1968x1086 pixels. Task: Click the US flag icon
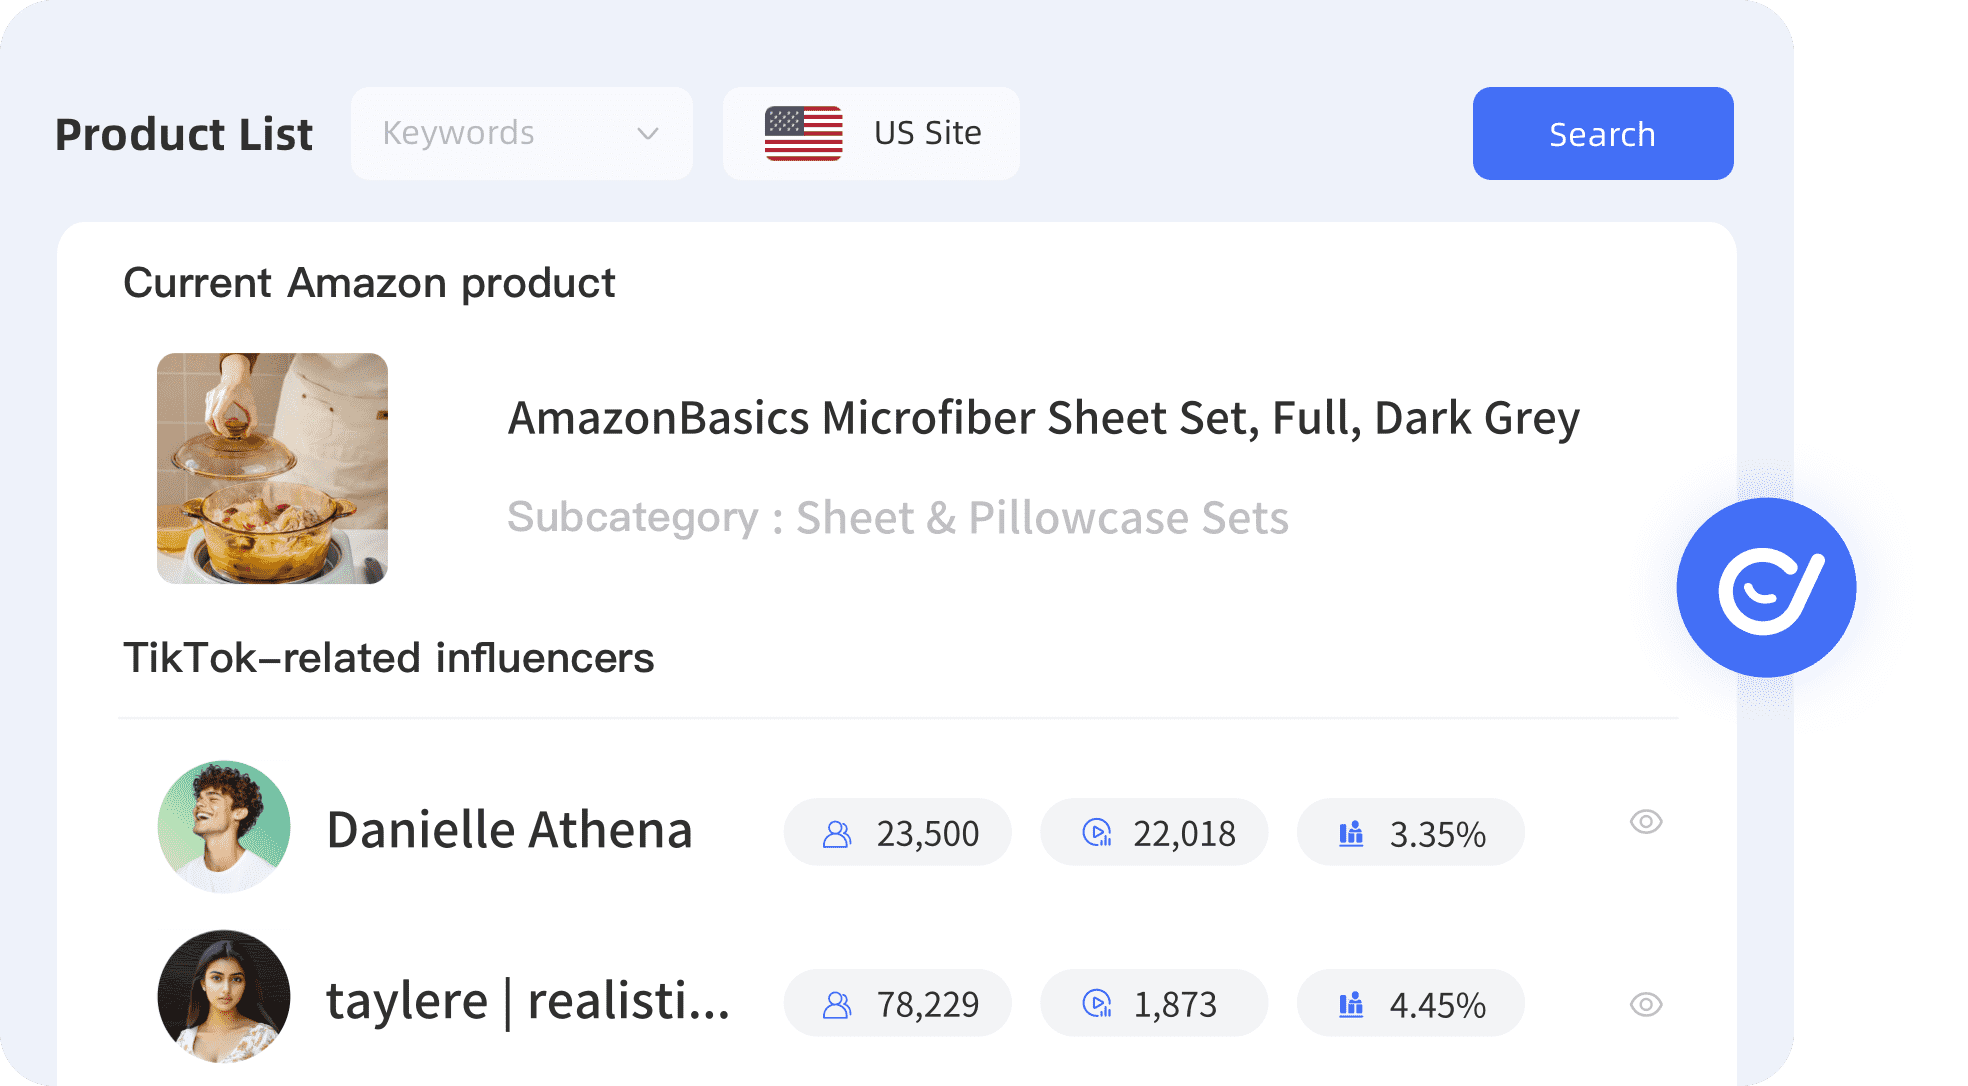803,133
